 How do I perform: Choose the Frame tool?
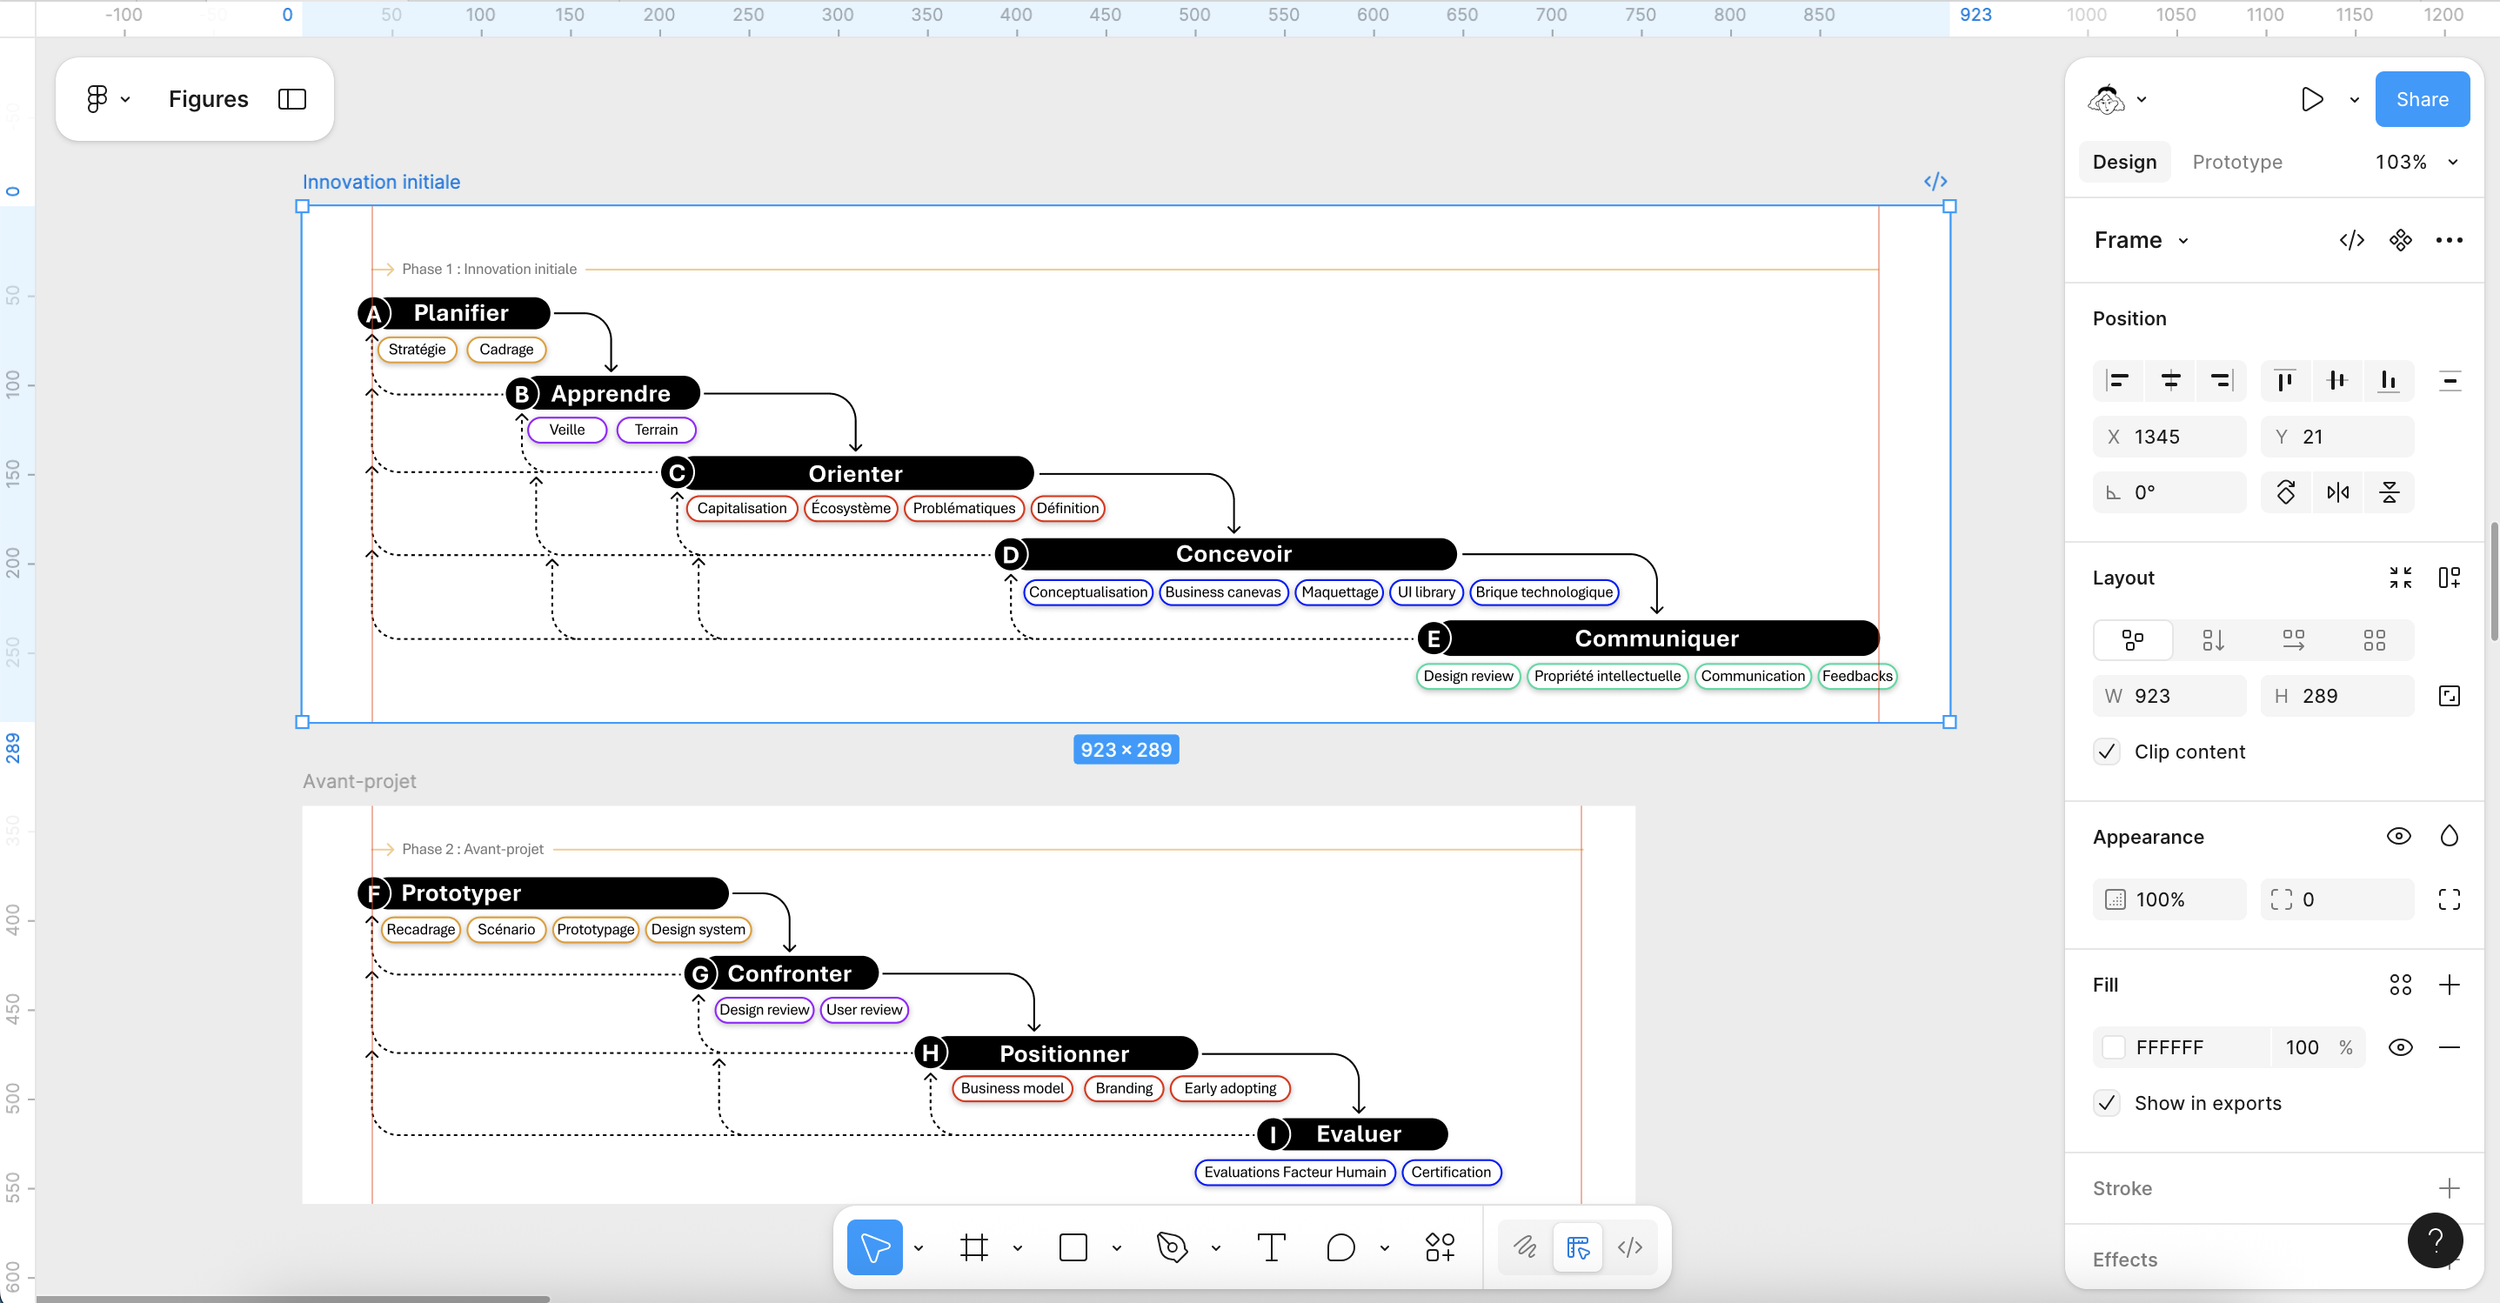(974, 1247)
